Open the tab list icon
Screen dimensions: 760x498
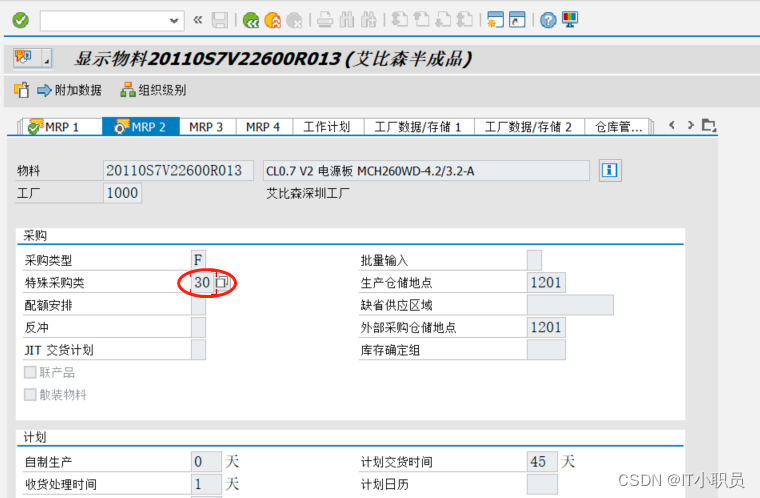pyautogui.click(x=709, y=125)
